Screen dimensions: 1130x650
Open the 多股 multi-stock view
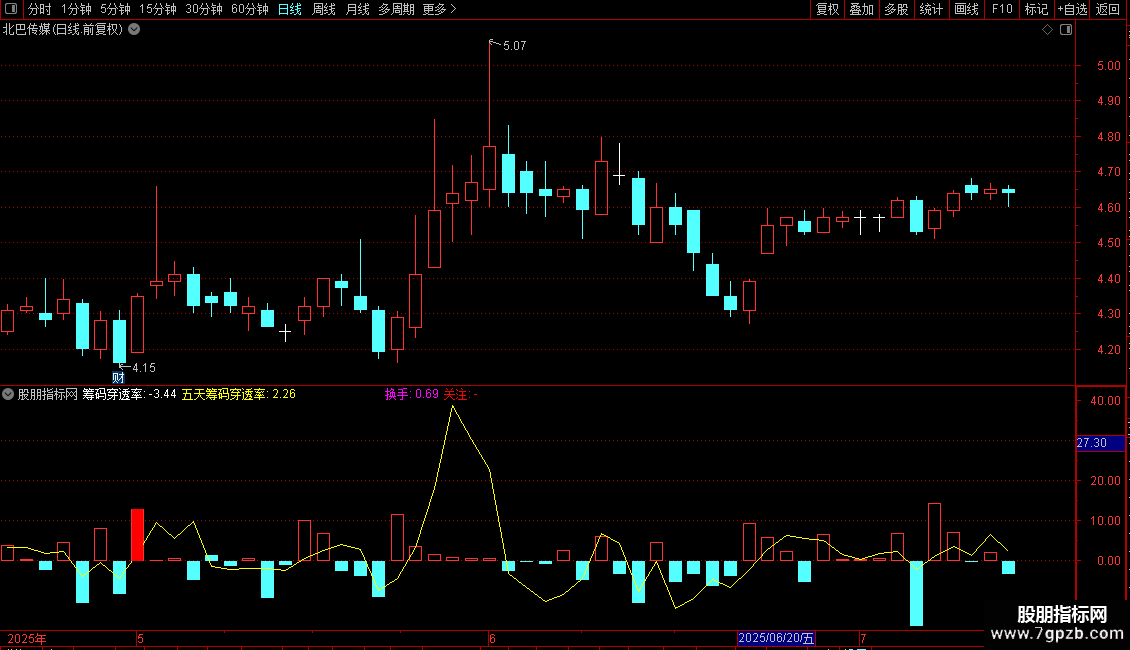(896, 9)
